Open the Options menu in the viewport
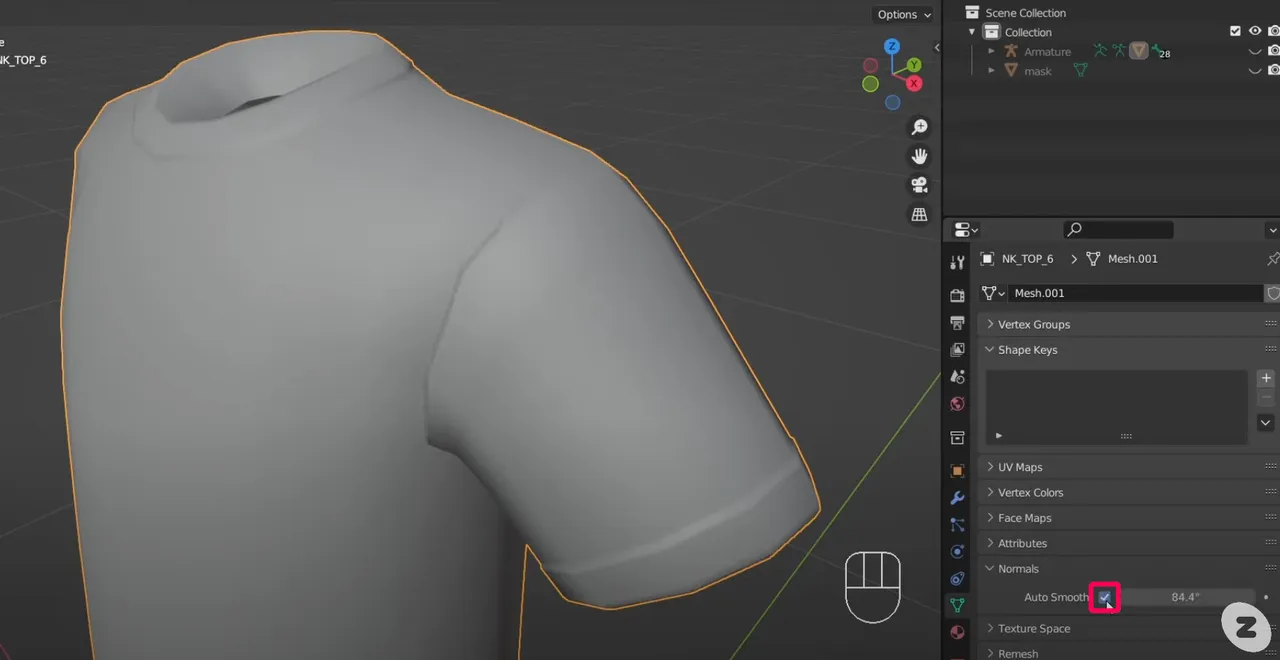Image resolution: width=1280 pixels, height=660 pixels. 898,14
